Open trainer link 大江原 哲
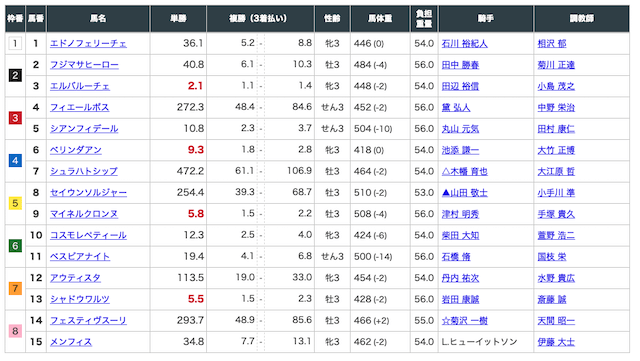 pyautogui.click(x=556, y=171)
